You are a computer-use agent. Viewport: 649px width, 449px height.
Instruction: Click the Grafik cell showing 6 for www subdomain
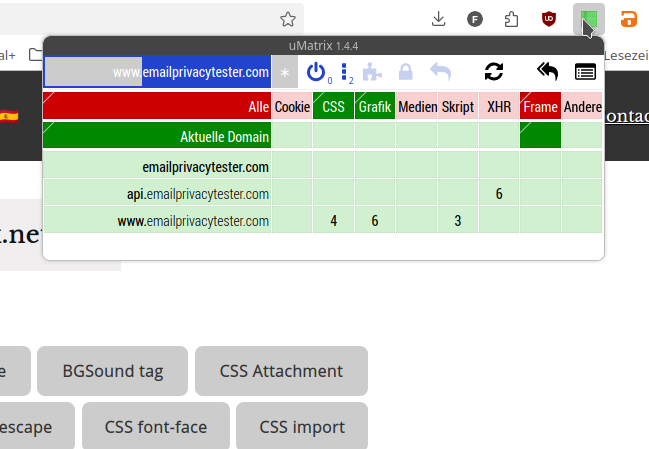coord(375,220)
